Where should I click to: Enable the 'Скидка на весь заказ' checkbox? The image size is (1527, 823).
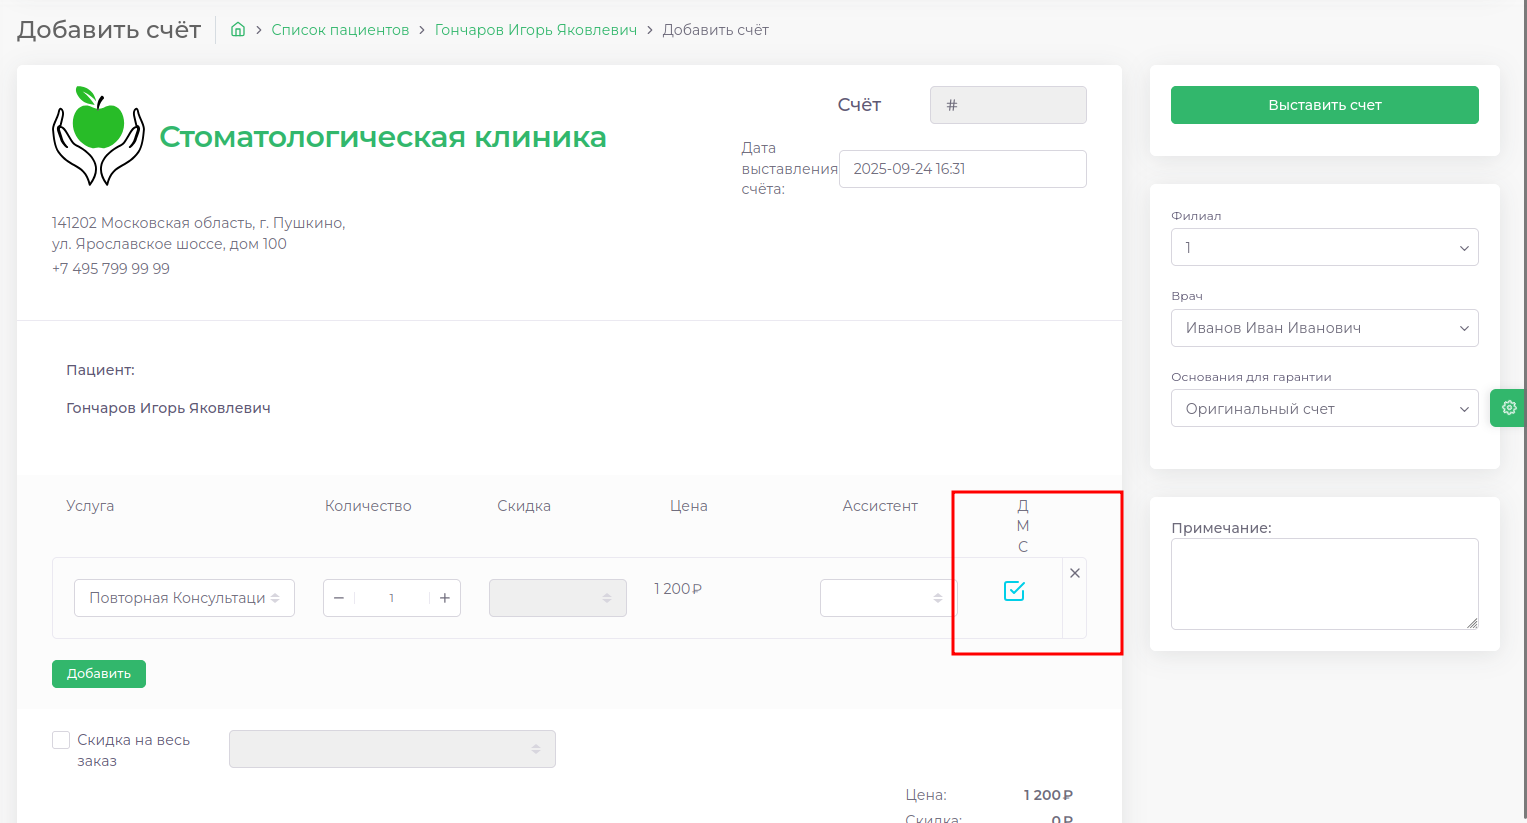coord(61,740)
